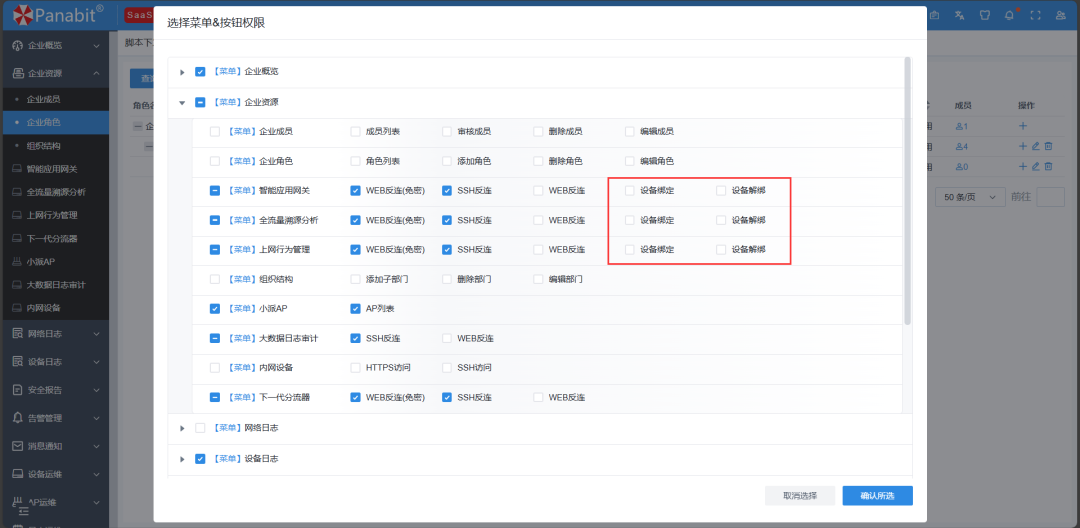Open the member count link showing 4
Viewport: 1080px width, 528px height.
pos(962,147)
